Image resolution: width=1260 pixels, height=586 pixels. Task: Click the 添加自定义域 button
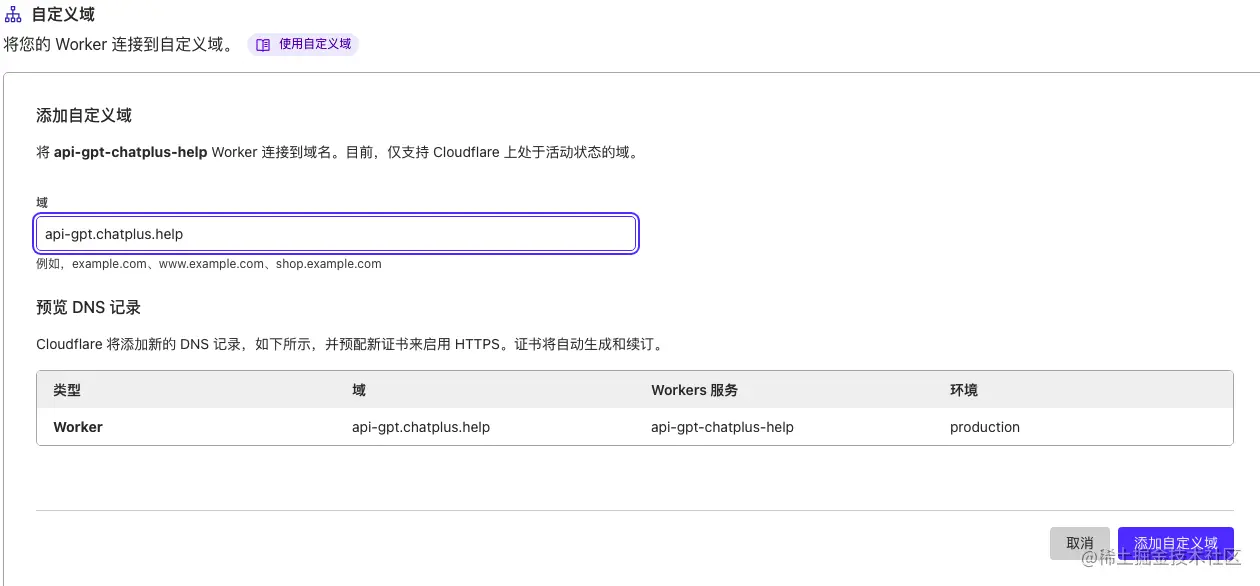[1175, 543]
